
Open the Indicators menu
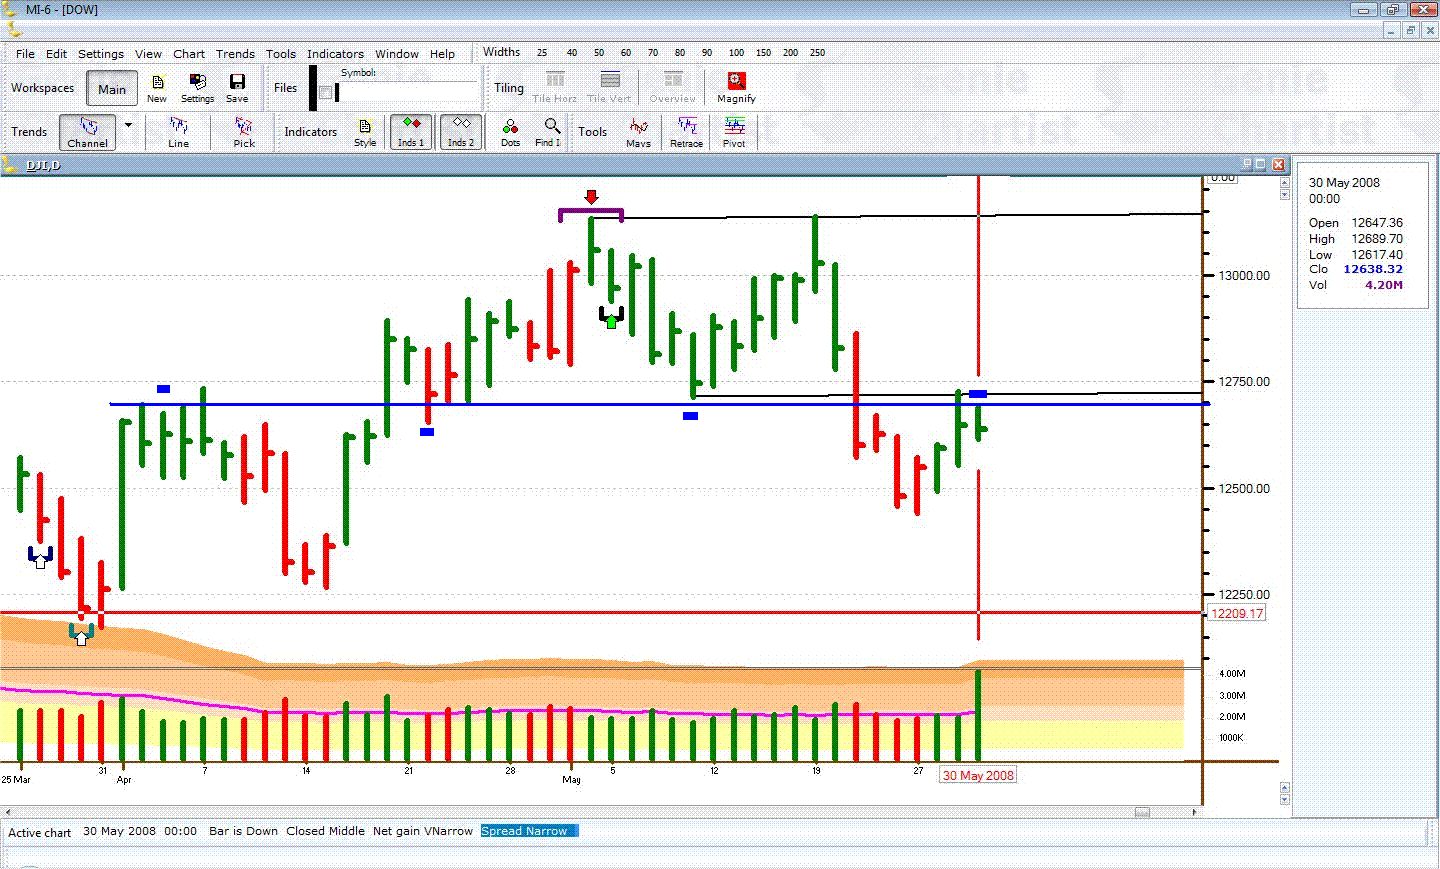click(x=335, y=54)
